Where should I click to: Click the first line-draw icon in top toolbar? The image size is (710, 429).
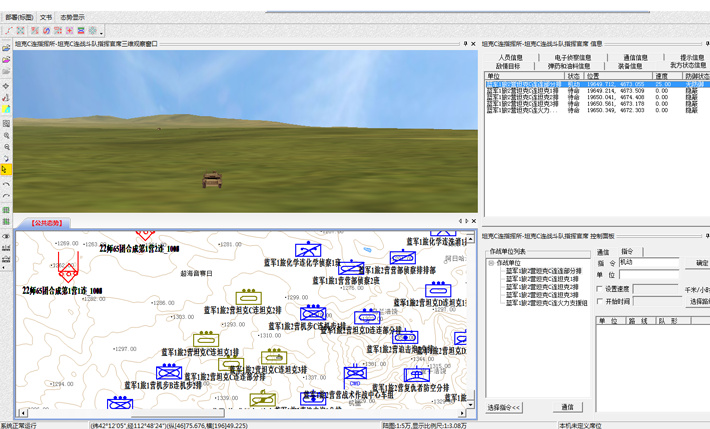9,31
